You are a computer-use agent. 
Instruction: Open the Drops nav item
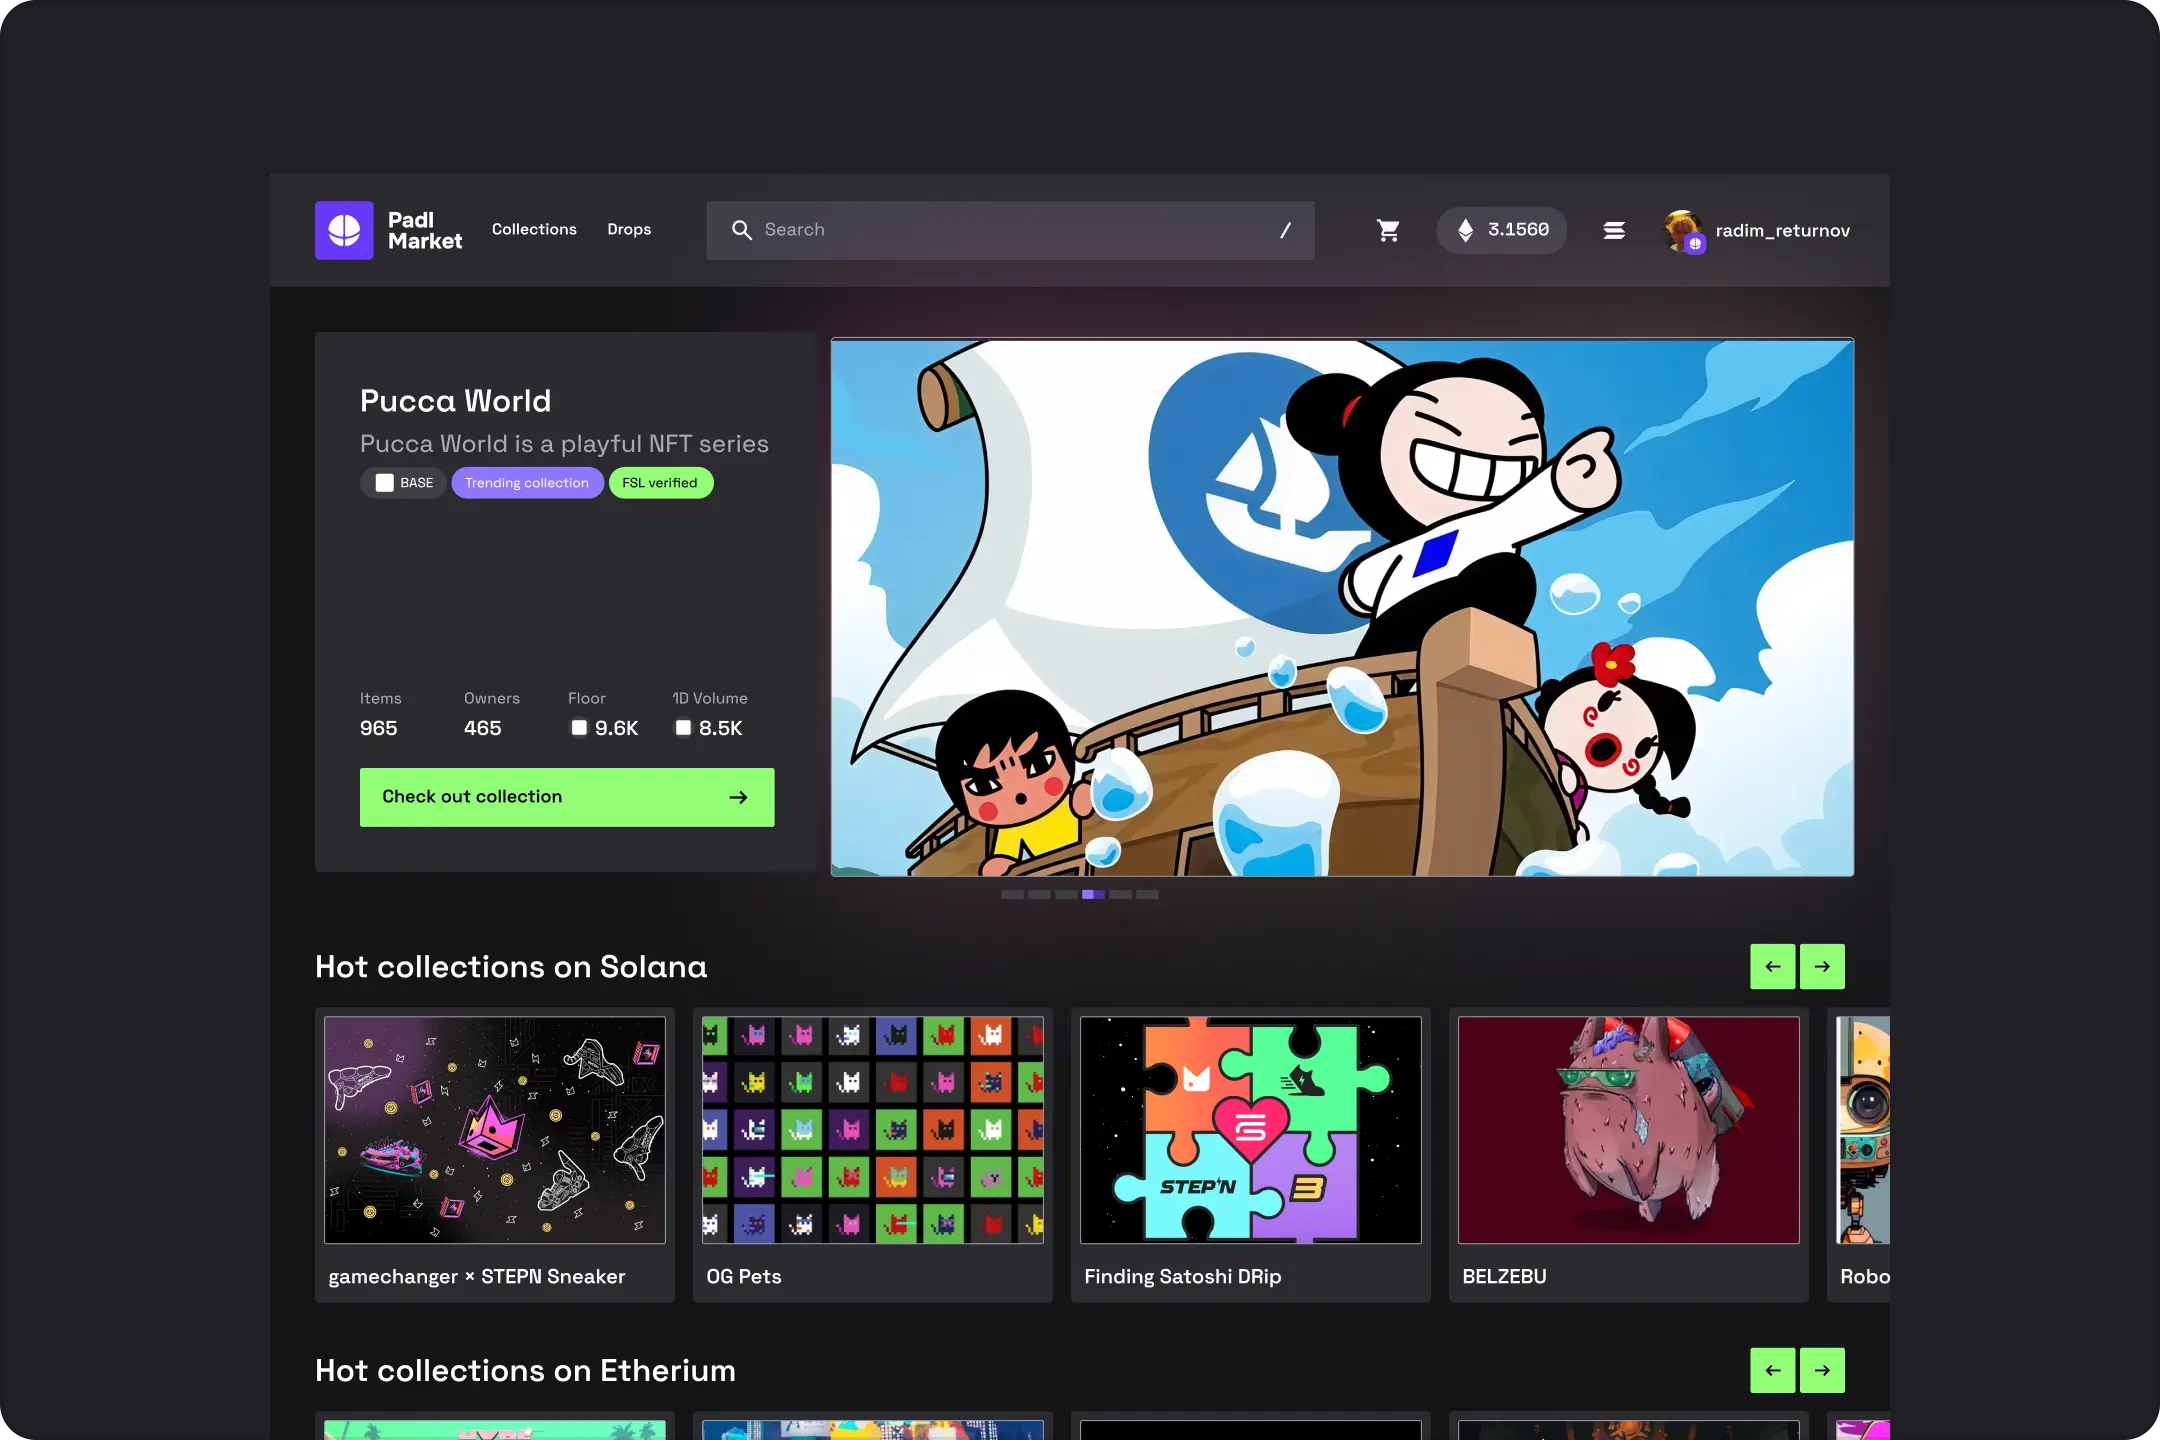point(629,229)
